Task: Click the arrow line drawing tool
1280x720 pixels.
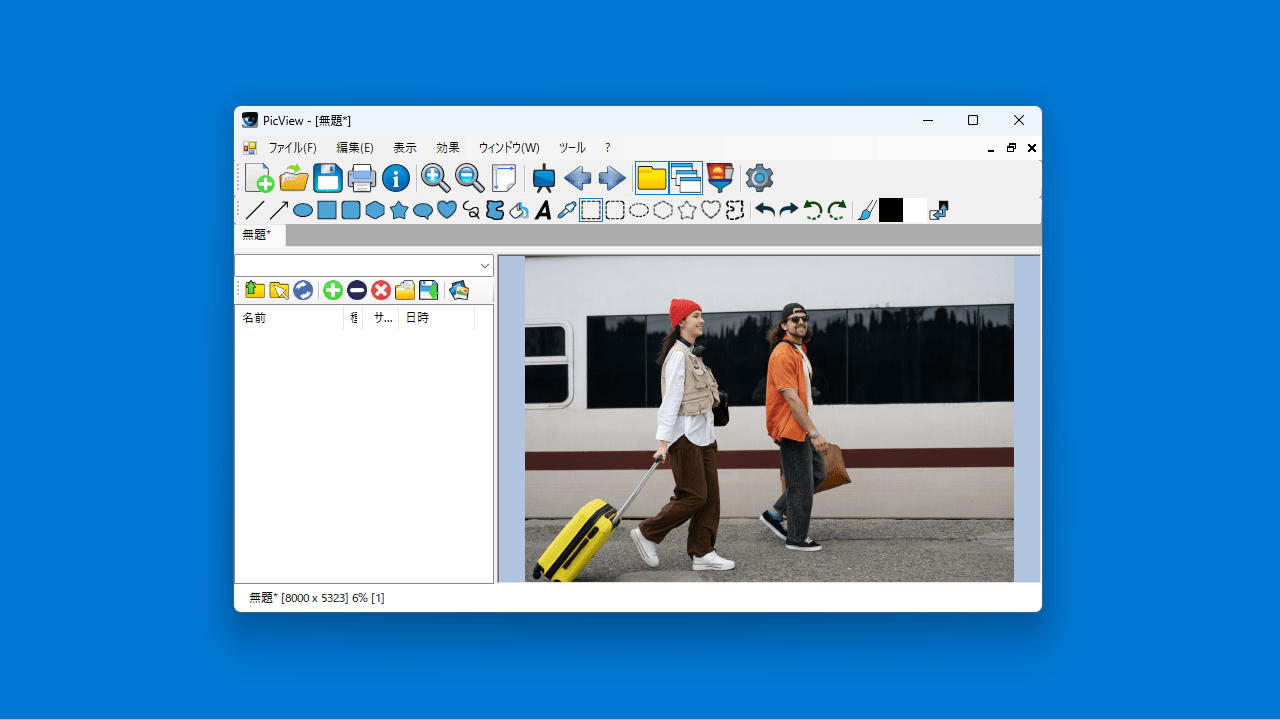Action: coord(279,210)
